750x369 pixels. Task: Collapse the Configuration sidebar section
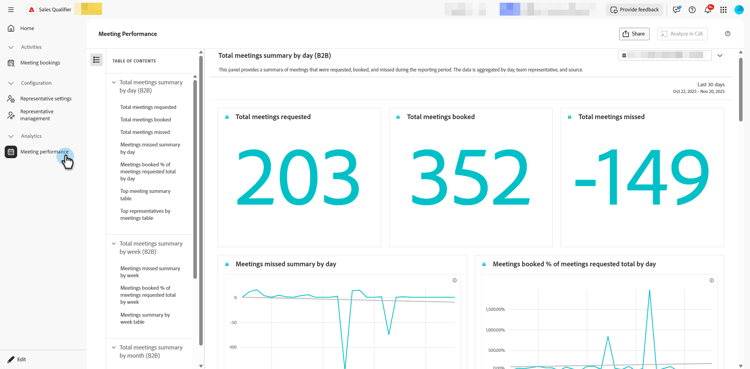tap(11, 83)
